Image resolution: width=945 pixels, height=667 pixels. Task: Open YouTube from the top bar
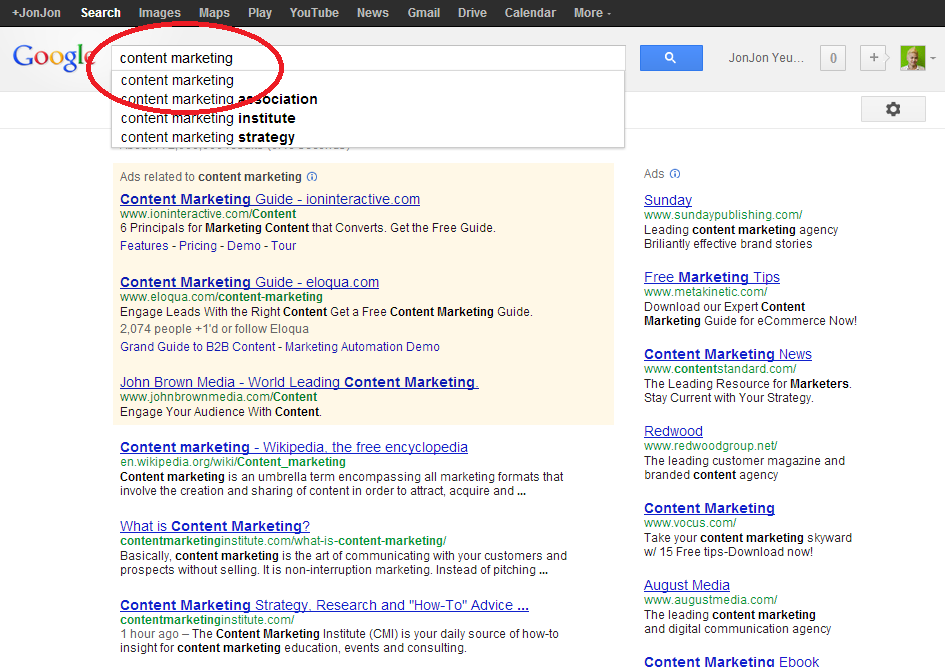coord(314,13)
